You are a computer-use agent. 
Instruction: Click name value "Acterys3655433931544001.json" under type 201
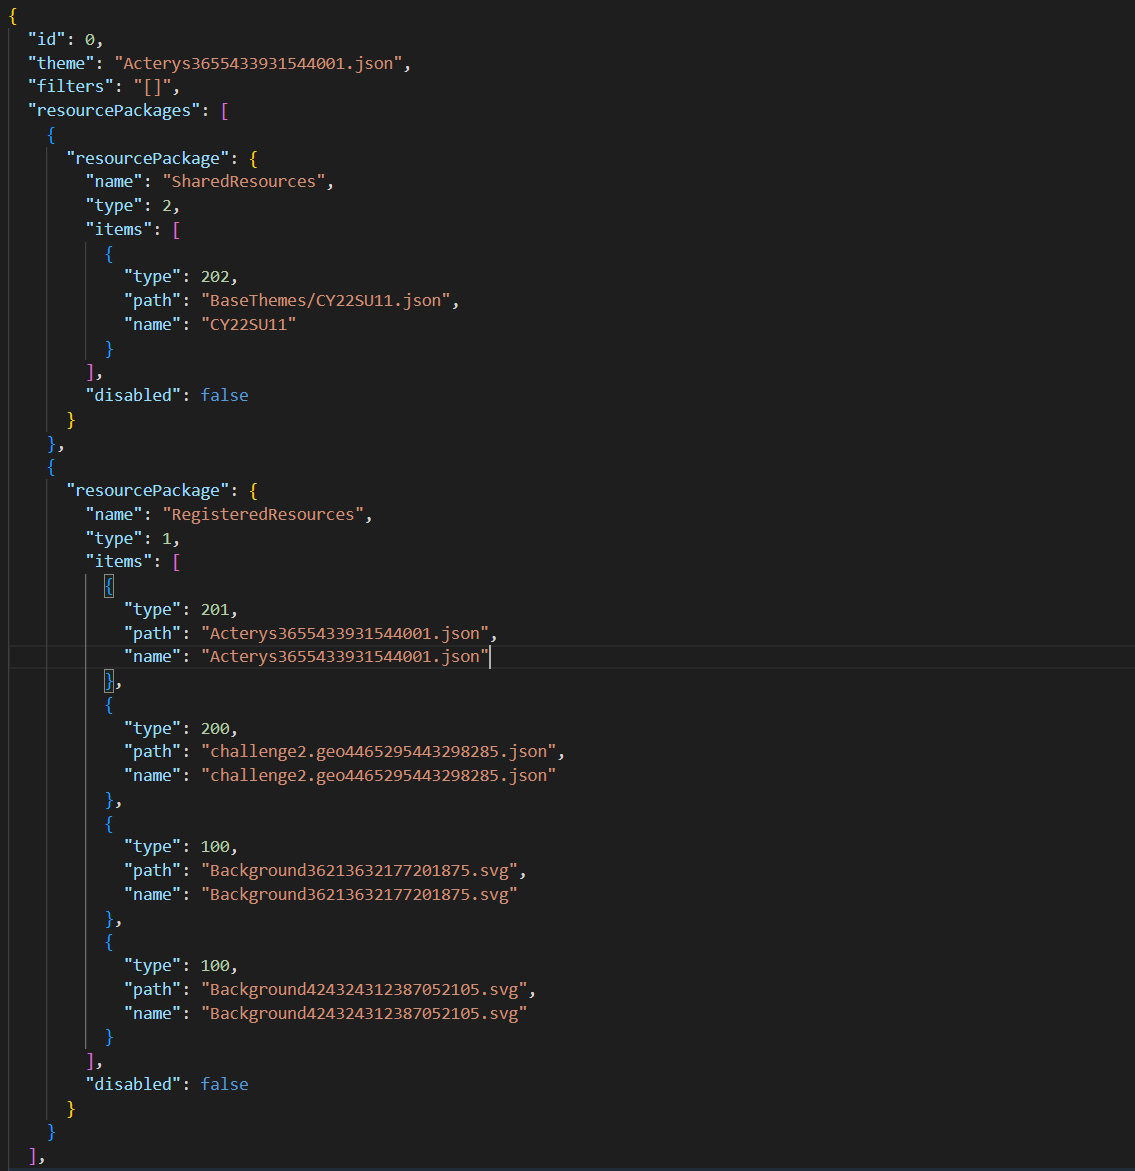[x=345, y=656]
